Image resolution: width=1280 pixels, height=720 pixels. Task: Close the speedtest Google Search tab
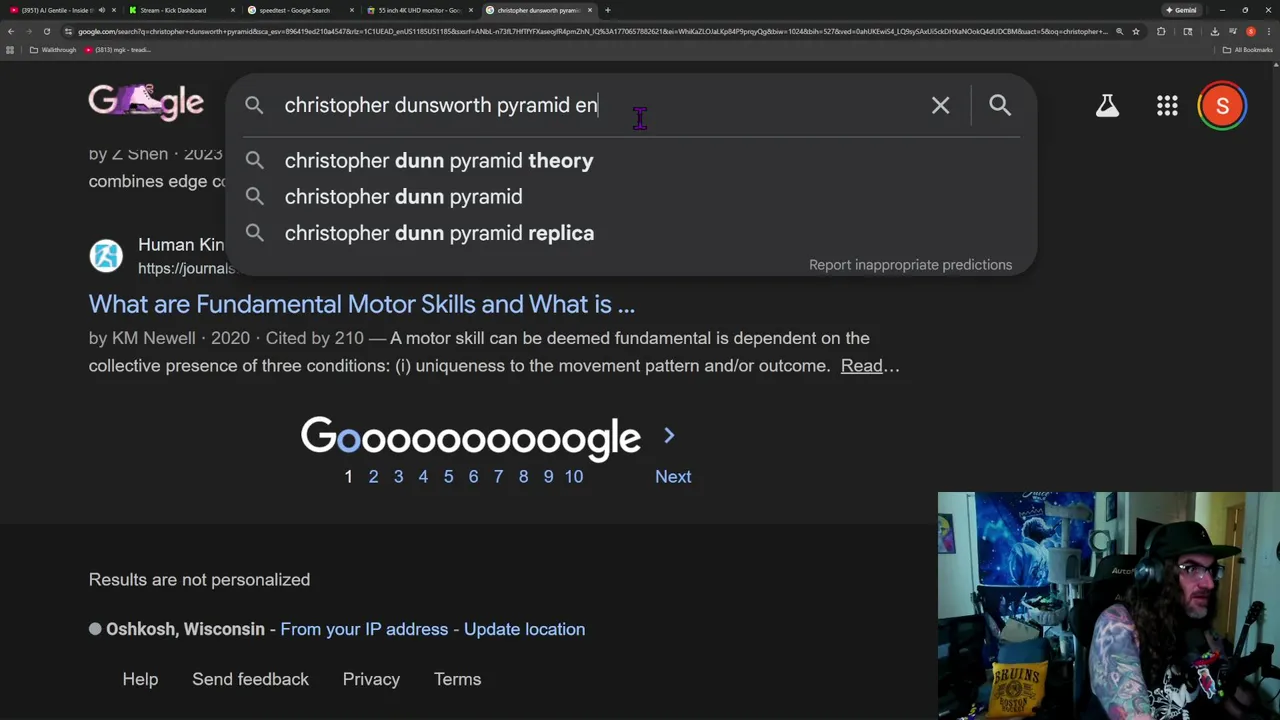point(351,10)
